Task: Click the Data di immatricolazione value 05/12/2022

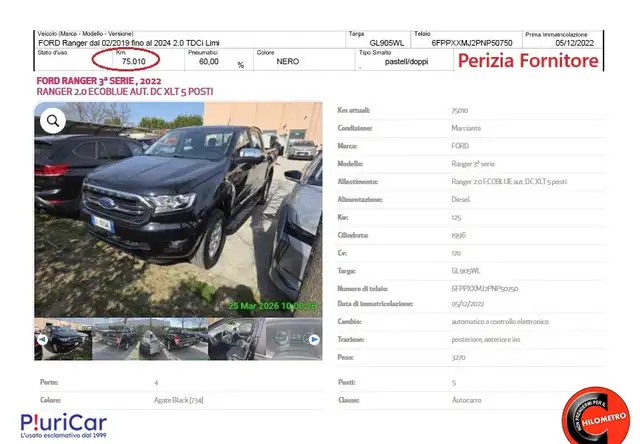Action: (x=468, y=304)
